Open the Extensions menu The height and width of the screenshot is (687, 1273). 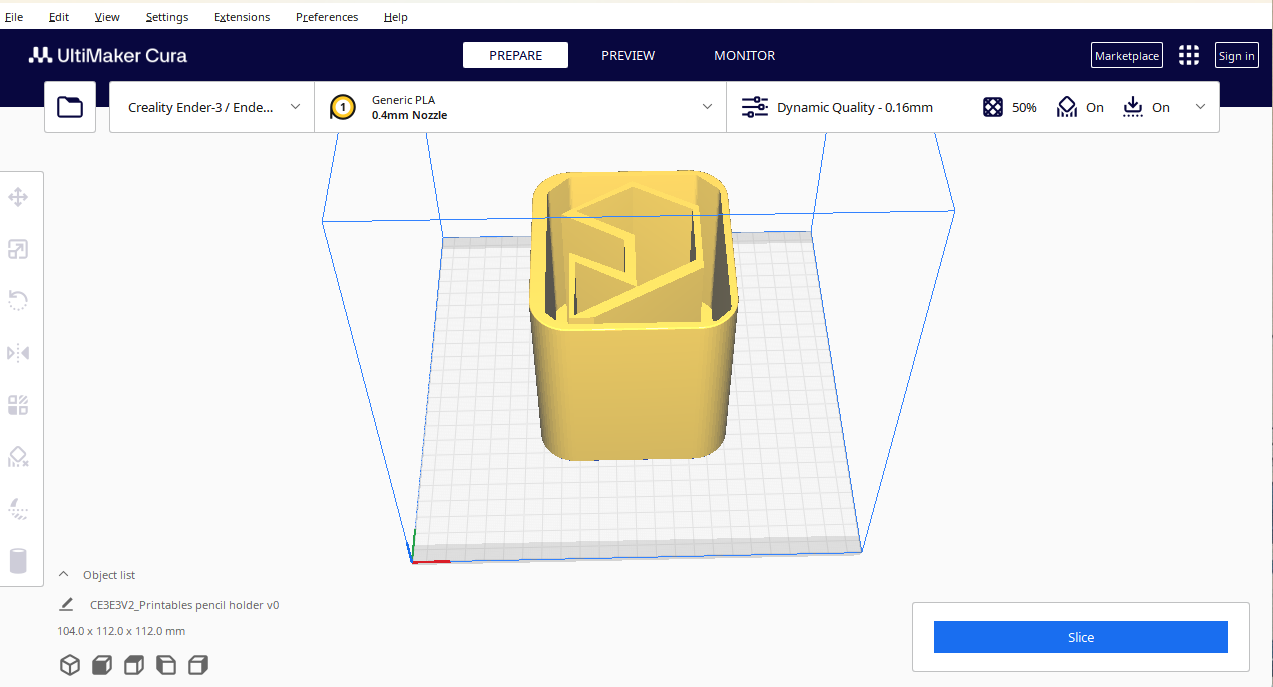242,17
